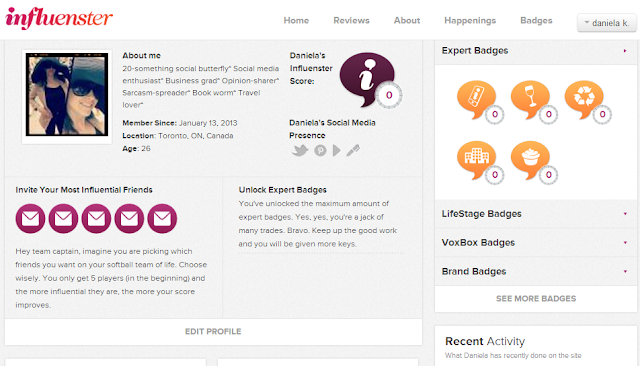This screenshot has width=640, height=366.
Task: Click the SEE MORE BADGES link
Action: (x=536, y=299)
